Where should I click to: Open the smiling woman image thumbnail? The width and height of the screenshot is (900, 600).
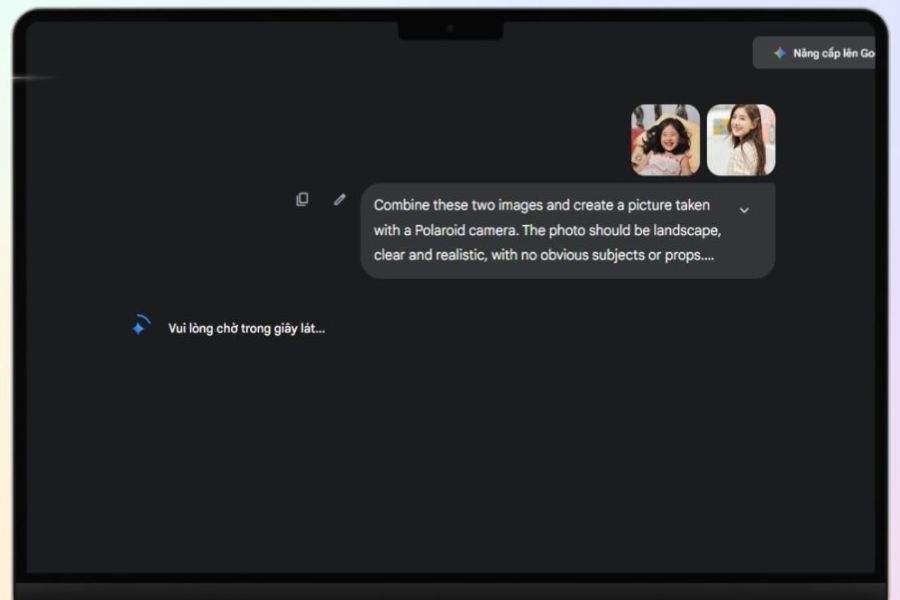[x=741, y=140]
